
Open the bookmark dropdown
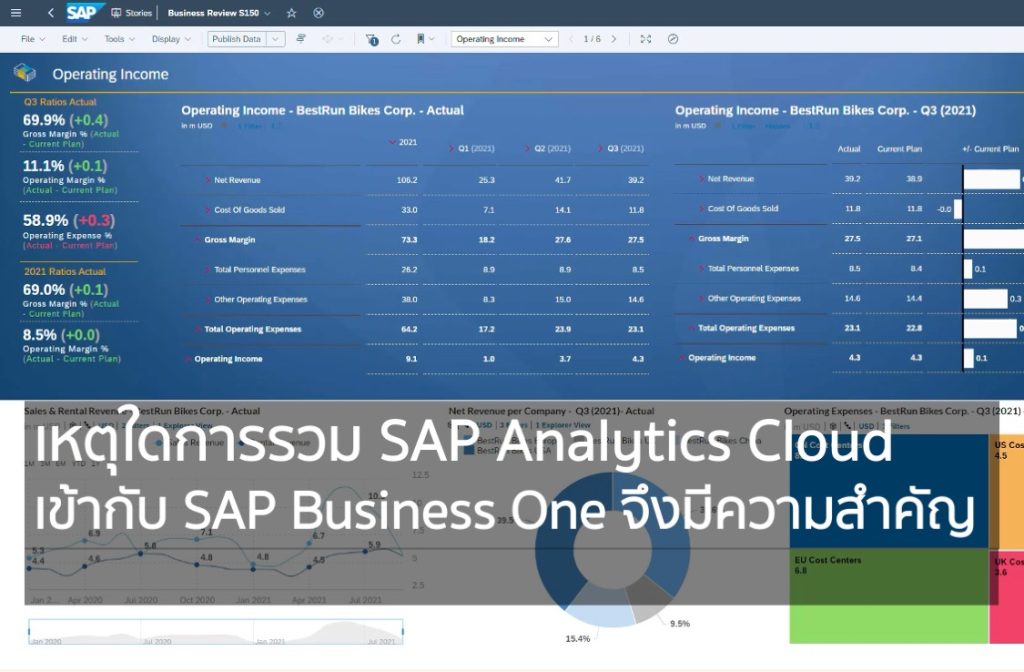(x=424, y=39)
